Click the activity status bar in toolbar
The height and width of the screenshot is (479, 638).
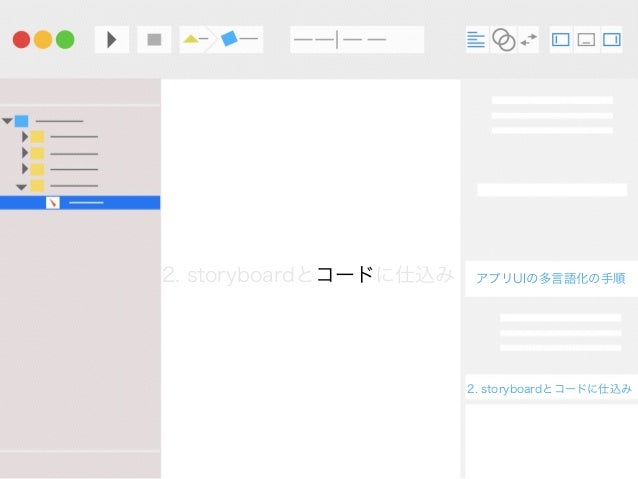point(357,39)
